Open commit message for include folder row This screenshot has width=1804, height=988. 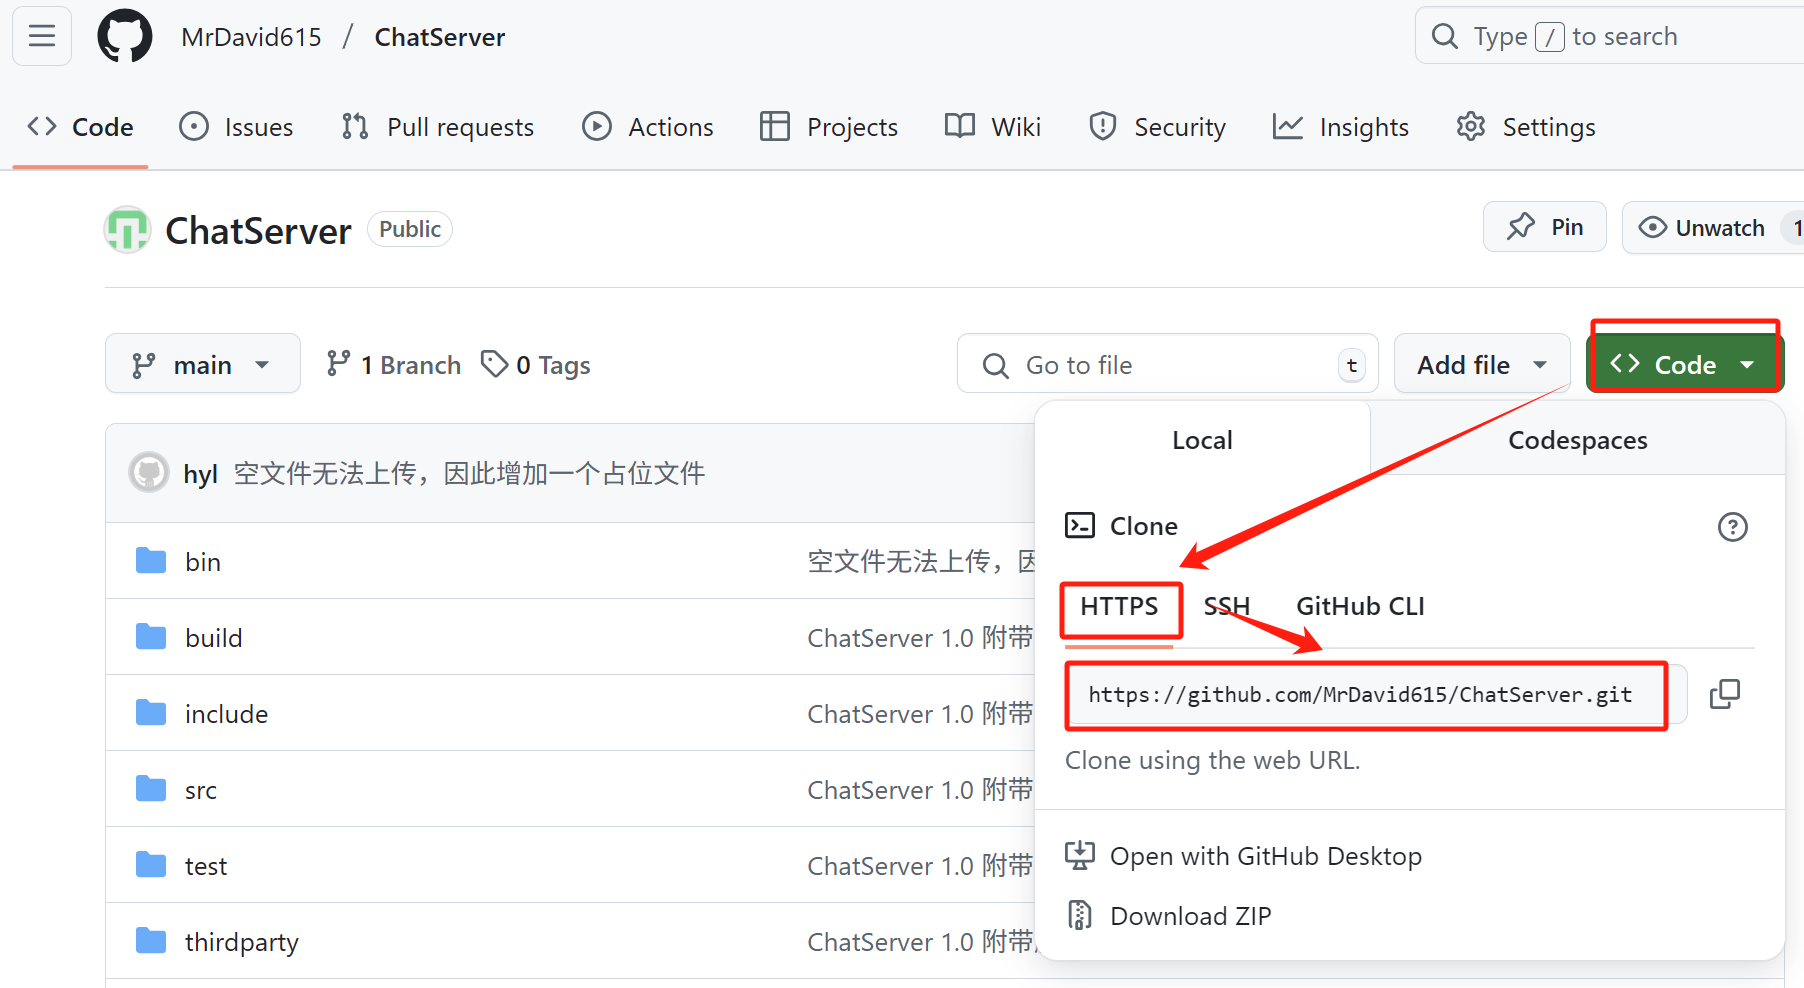[x=920, y=714]
